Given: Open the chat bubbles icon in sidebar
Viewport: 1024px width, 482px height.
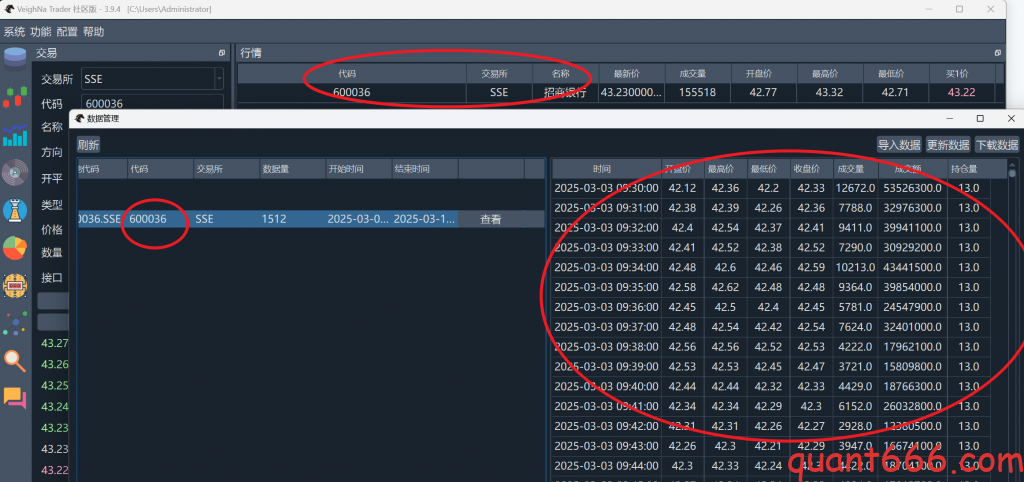Looking at the screenshot, I should 15,398.
